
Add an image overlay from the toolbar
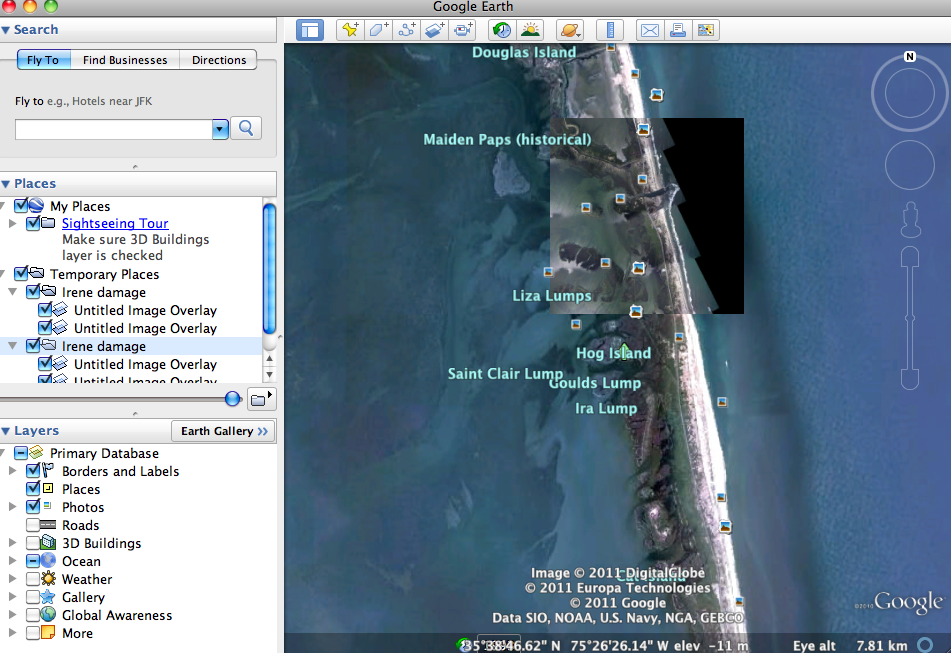[435, 30]
